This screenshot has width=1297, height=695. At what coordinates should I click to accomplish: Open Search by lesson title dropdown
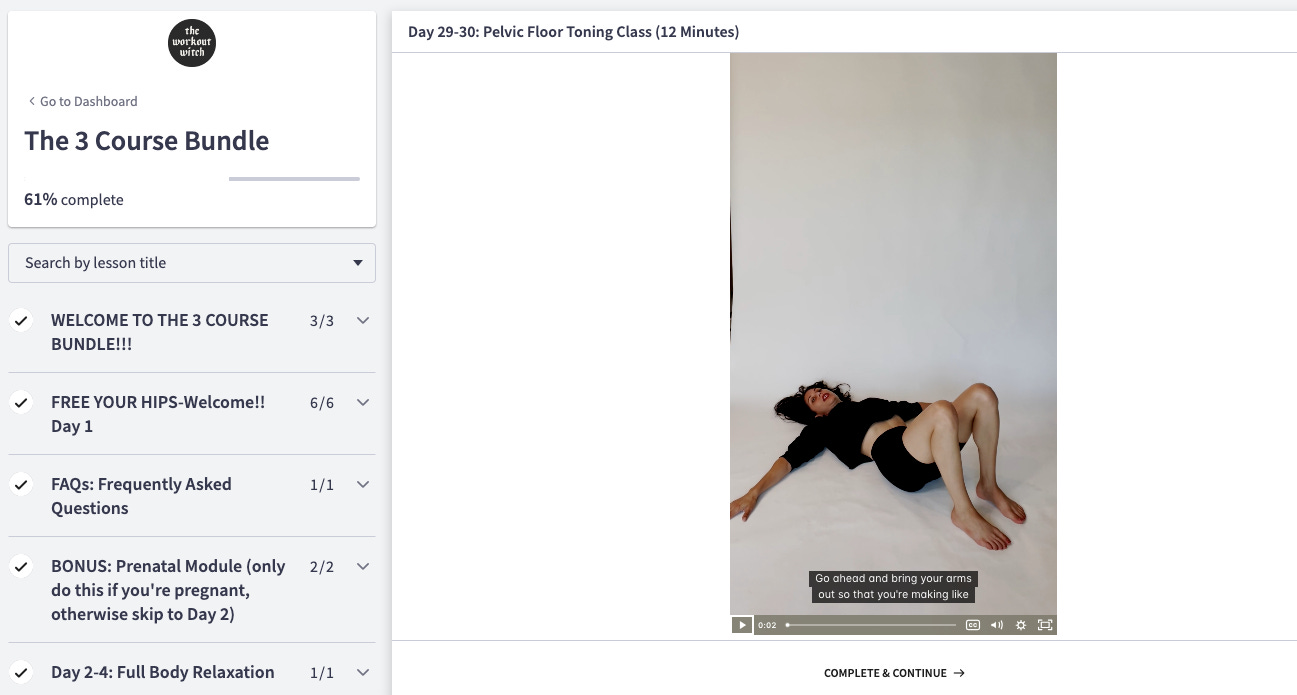click(x=192, y=263)
